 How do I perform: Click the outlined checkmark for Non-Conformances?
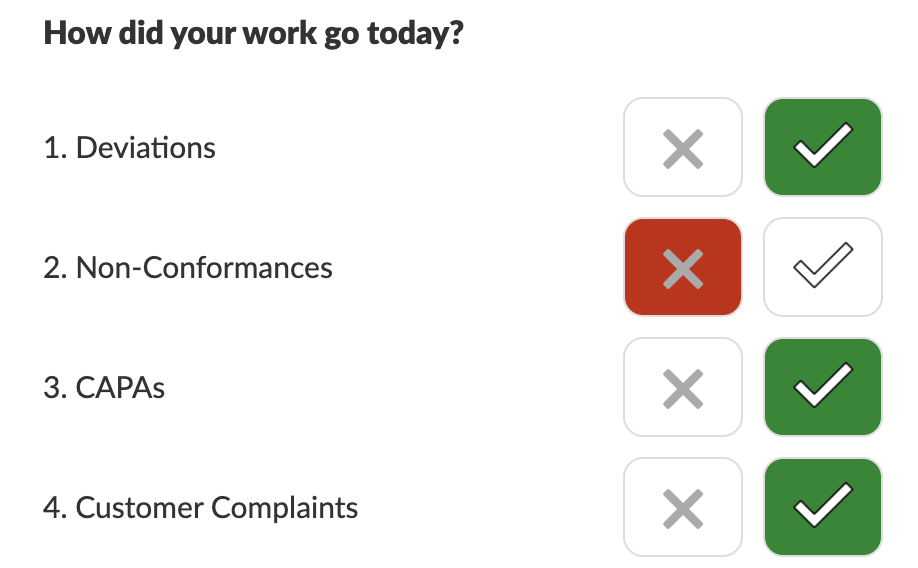tap(822, 267)
